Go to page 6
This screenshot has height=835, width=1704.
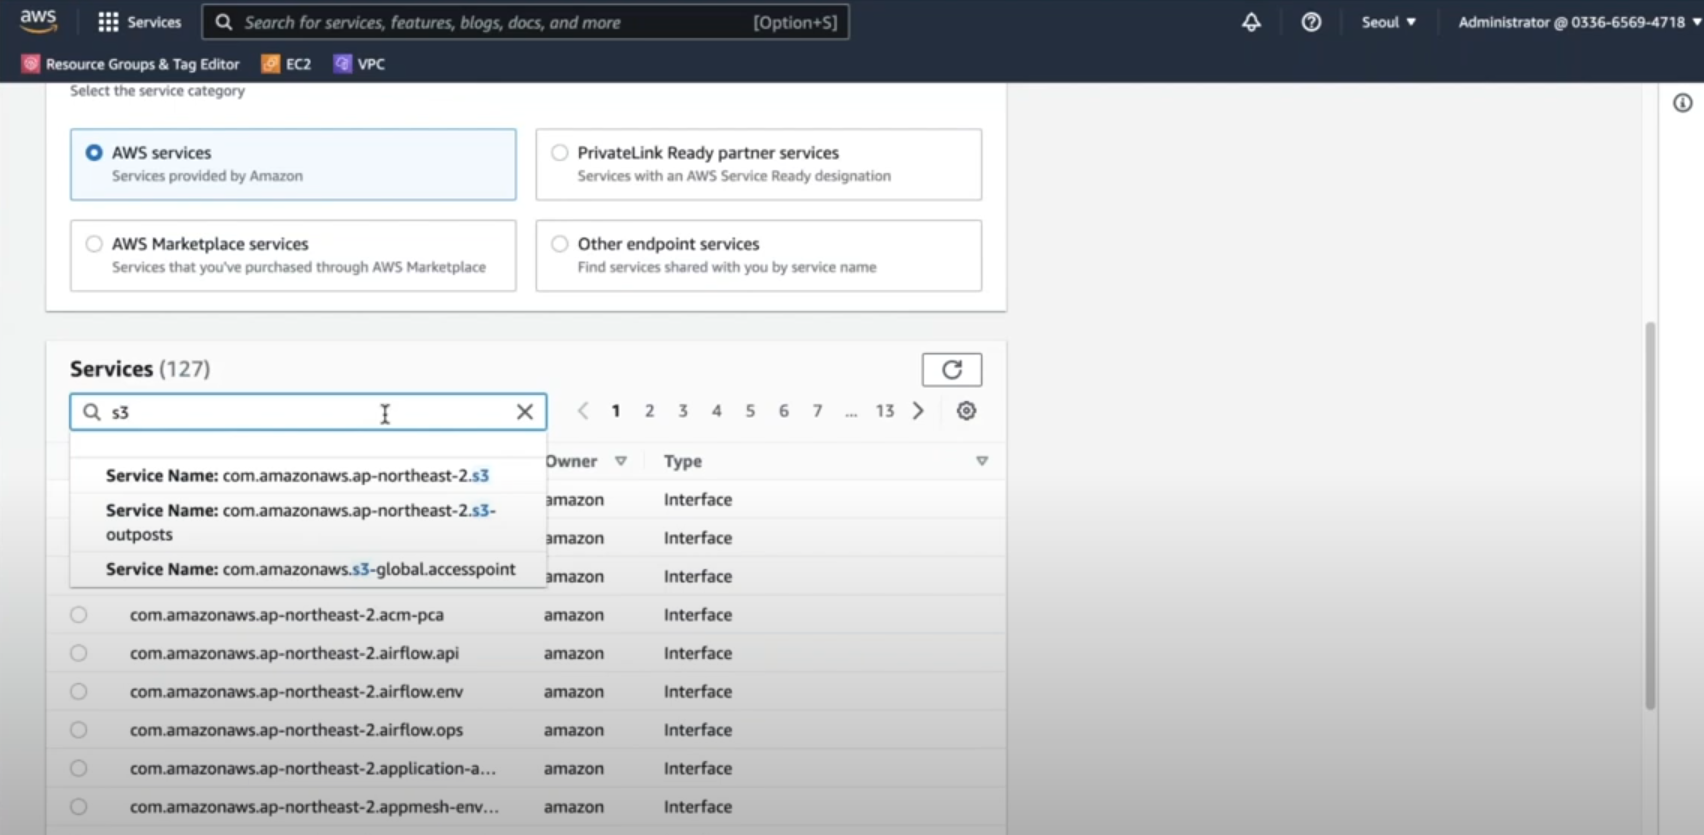[x=784, y=411]
